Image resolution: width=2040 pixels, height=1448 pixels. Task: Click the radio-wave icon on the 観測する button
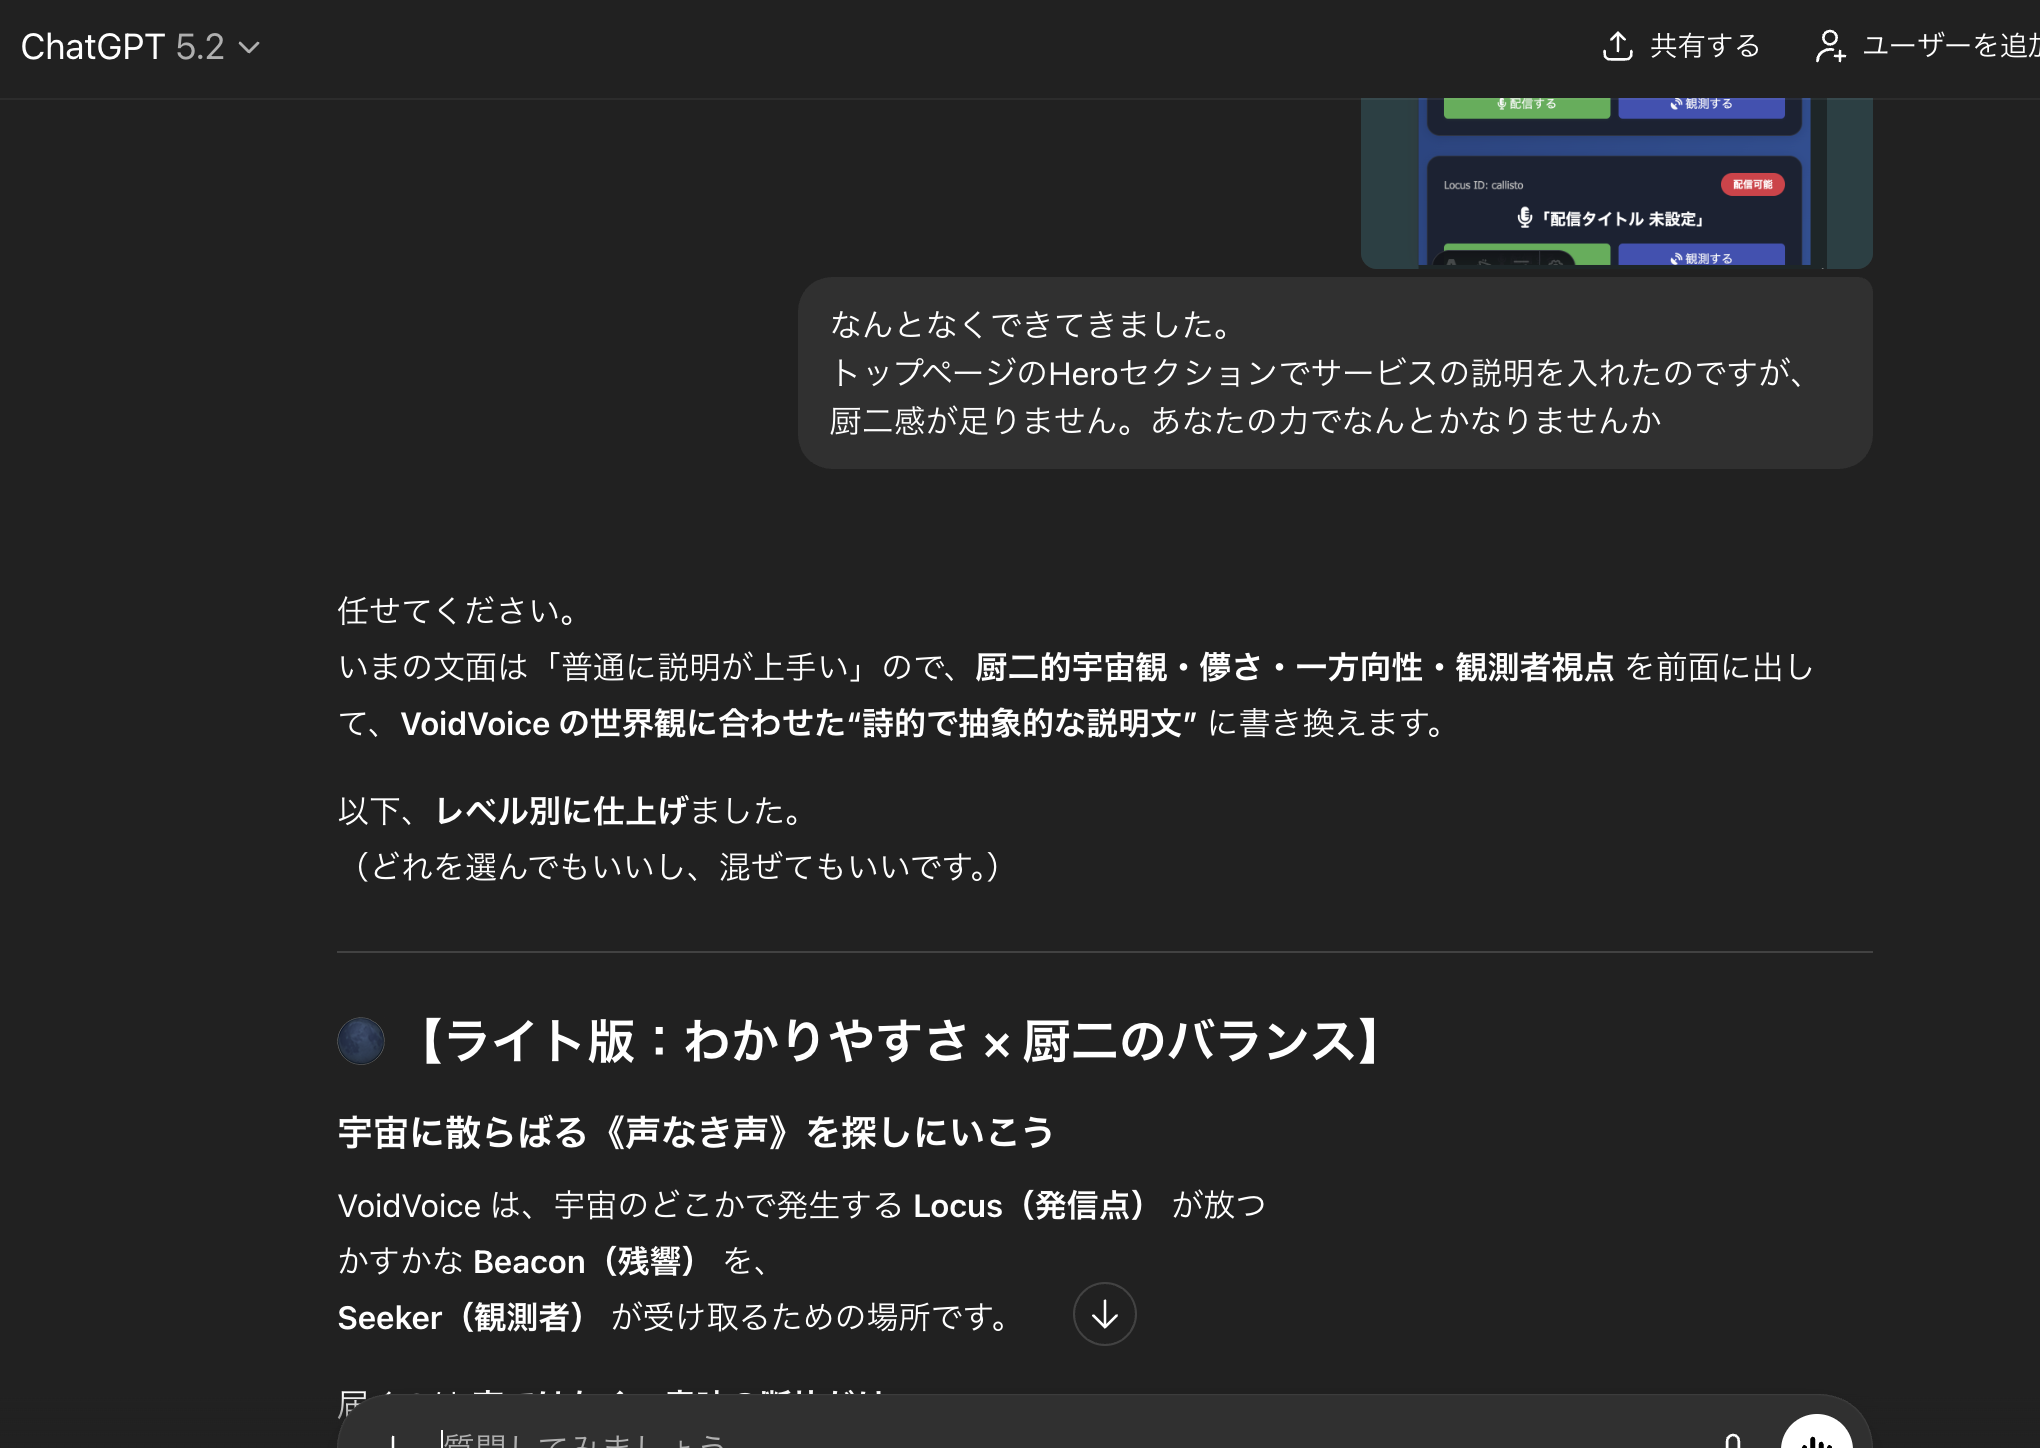1676,103
